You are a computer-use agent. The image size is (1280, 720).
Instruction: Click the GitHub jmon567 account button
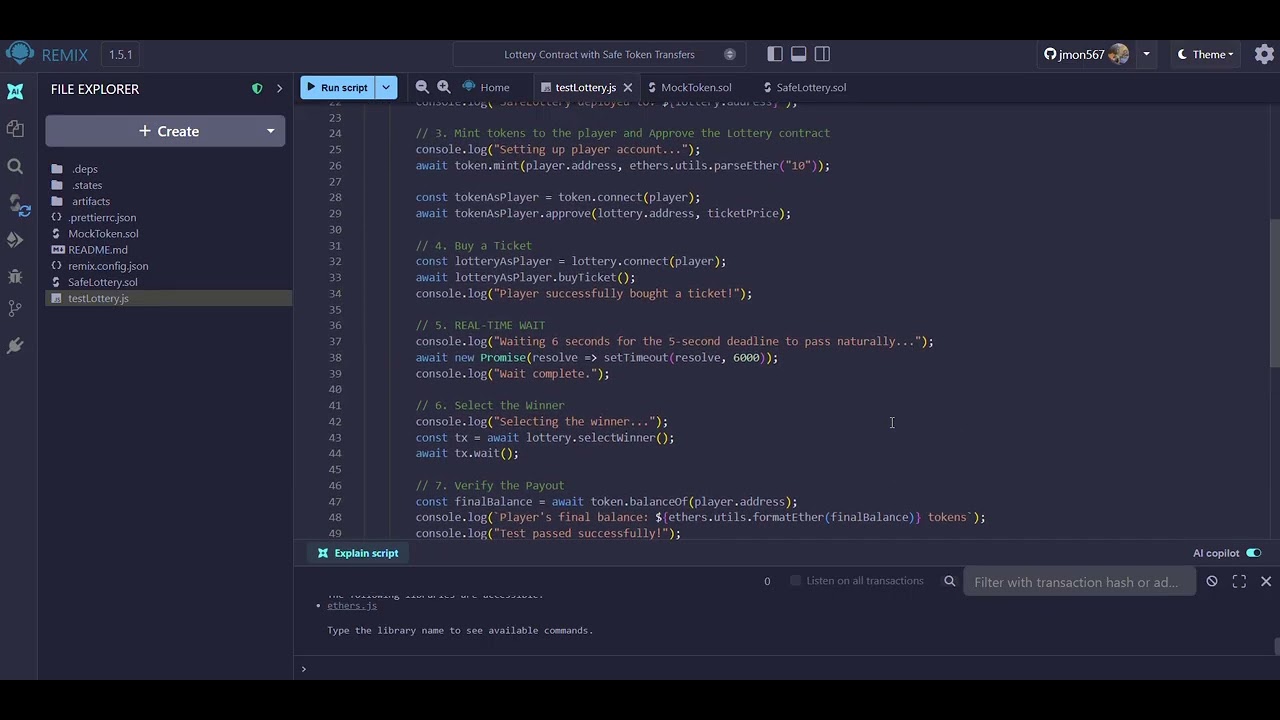point(1086,54)
